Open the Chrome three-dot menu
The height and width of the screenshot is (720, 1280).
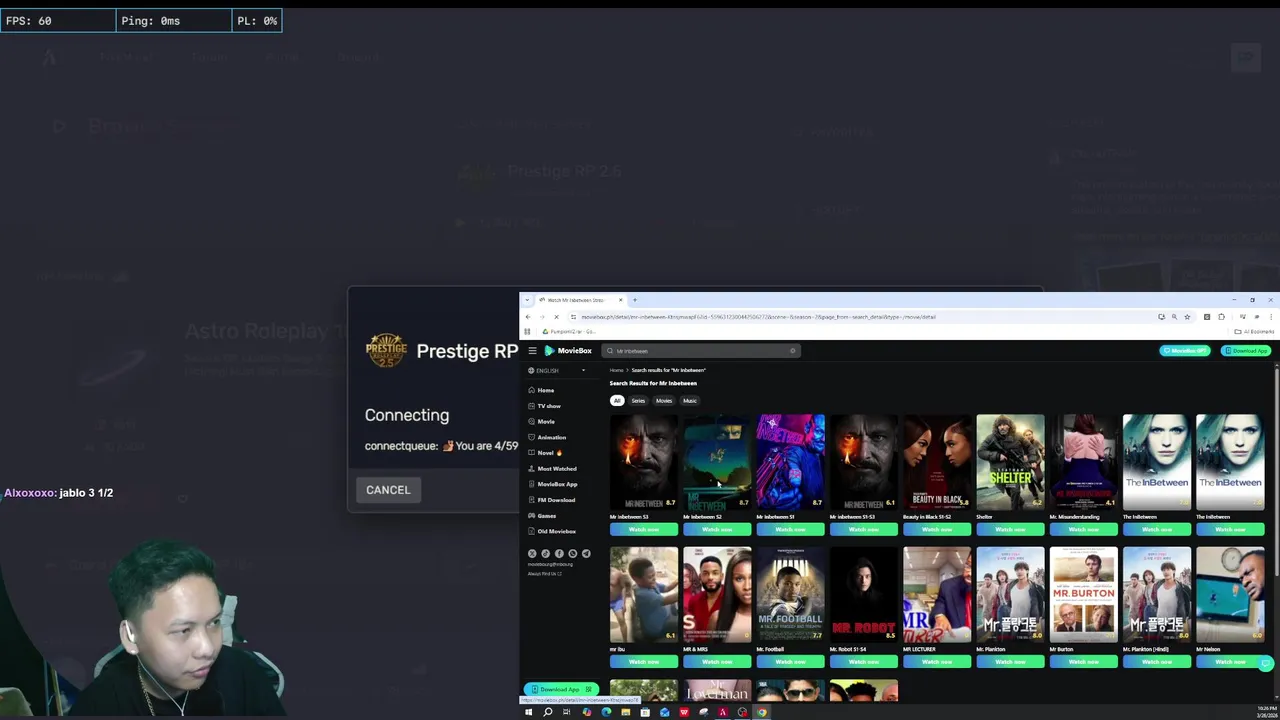[x=1271, y=317]
